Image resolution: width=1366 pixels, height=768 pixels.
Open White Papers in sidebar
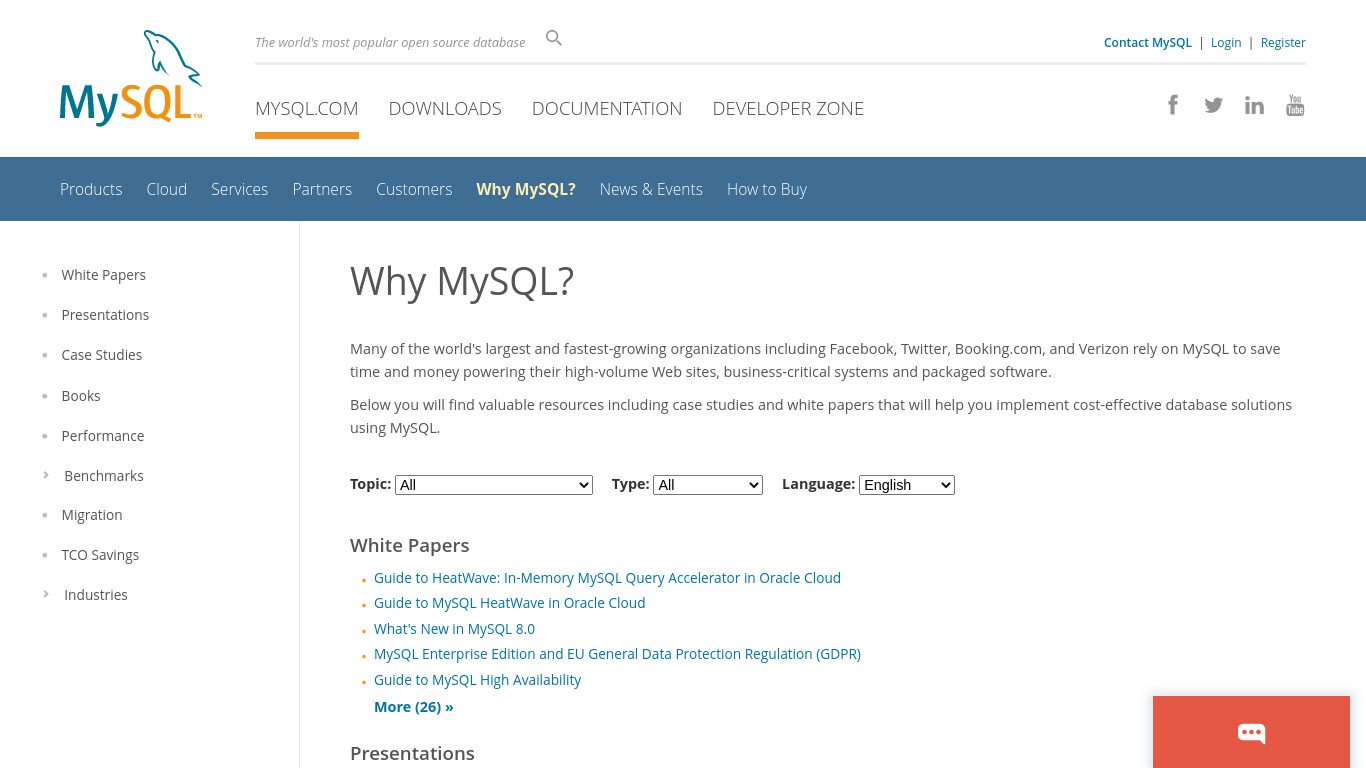[x=104, y=275]
